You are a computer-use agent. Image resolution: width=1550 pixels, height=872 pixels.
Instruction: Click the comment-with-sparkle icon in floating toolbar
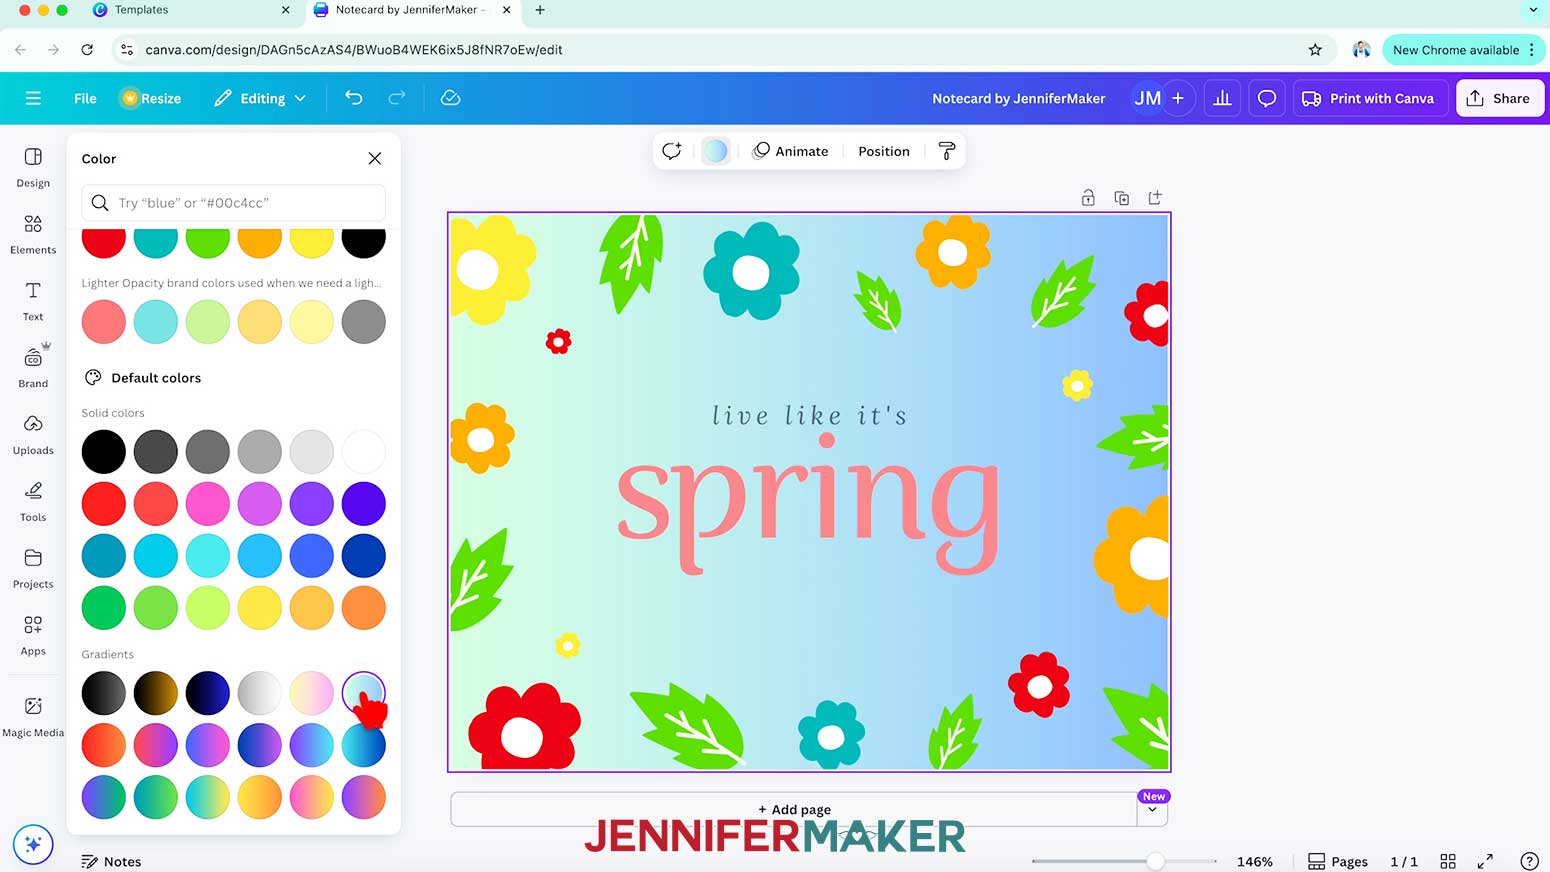click(x=672, y=151)
